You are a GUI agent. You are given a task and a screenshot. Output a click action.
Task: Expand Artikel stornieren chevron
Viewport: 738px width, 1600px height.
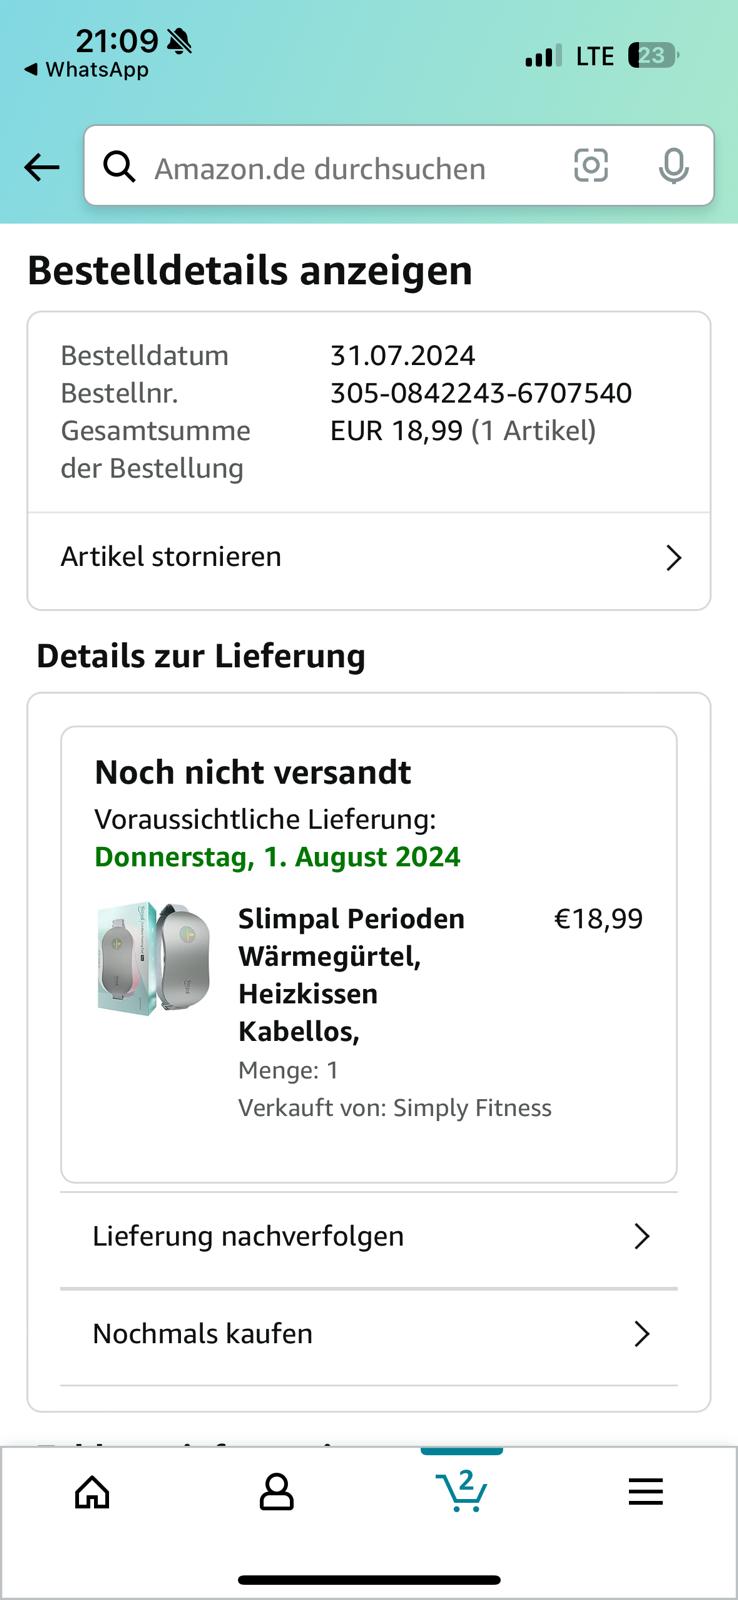click(674, 558)
